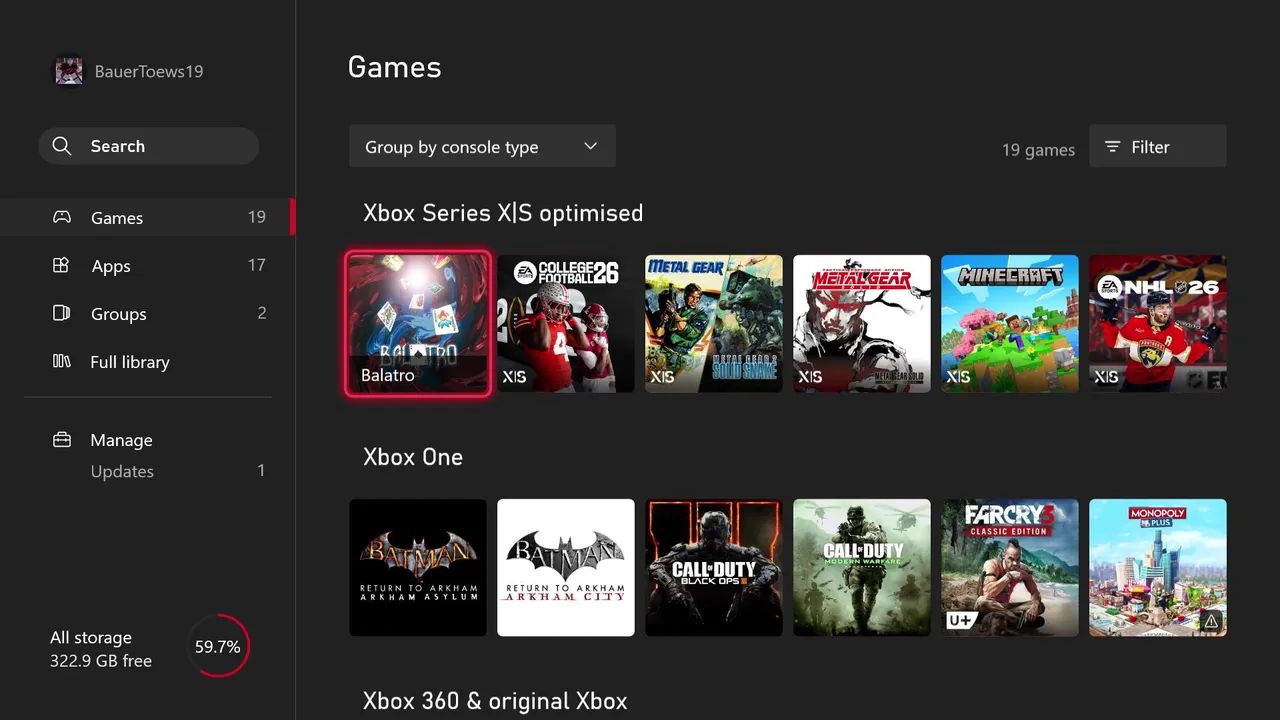Open Far Cry 3 Classic Edition tile

pyautogui.click(x=1010, y=567)
